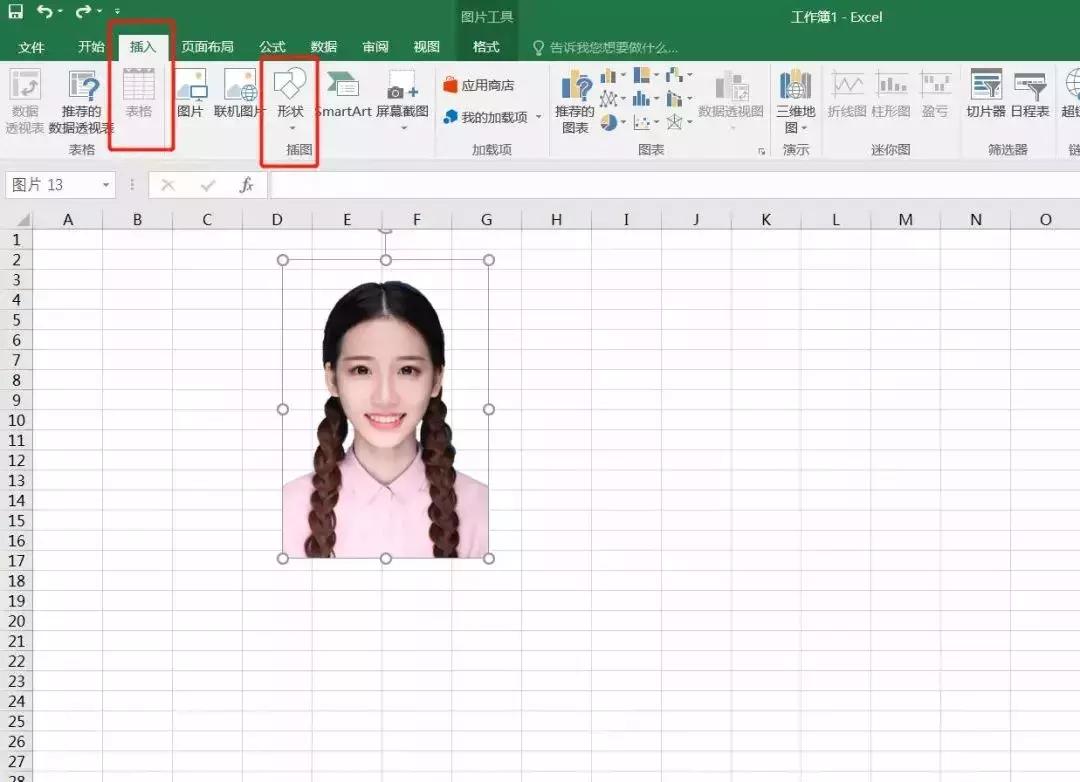Click 联机图片 online pictures icon

coord(240,97)
